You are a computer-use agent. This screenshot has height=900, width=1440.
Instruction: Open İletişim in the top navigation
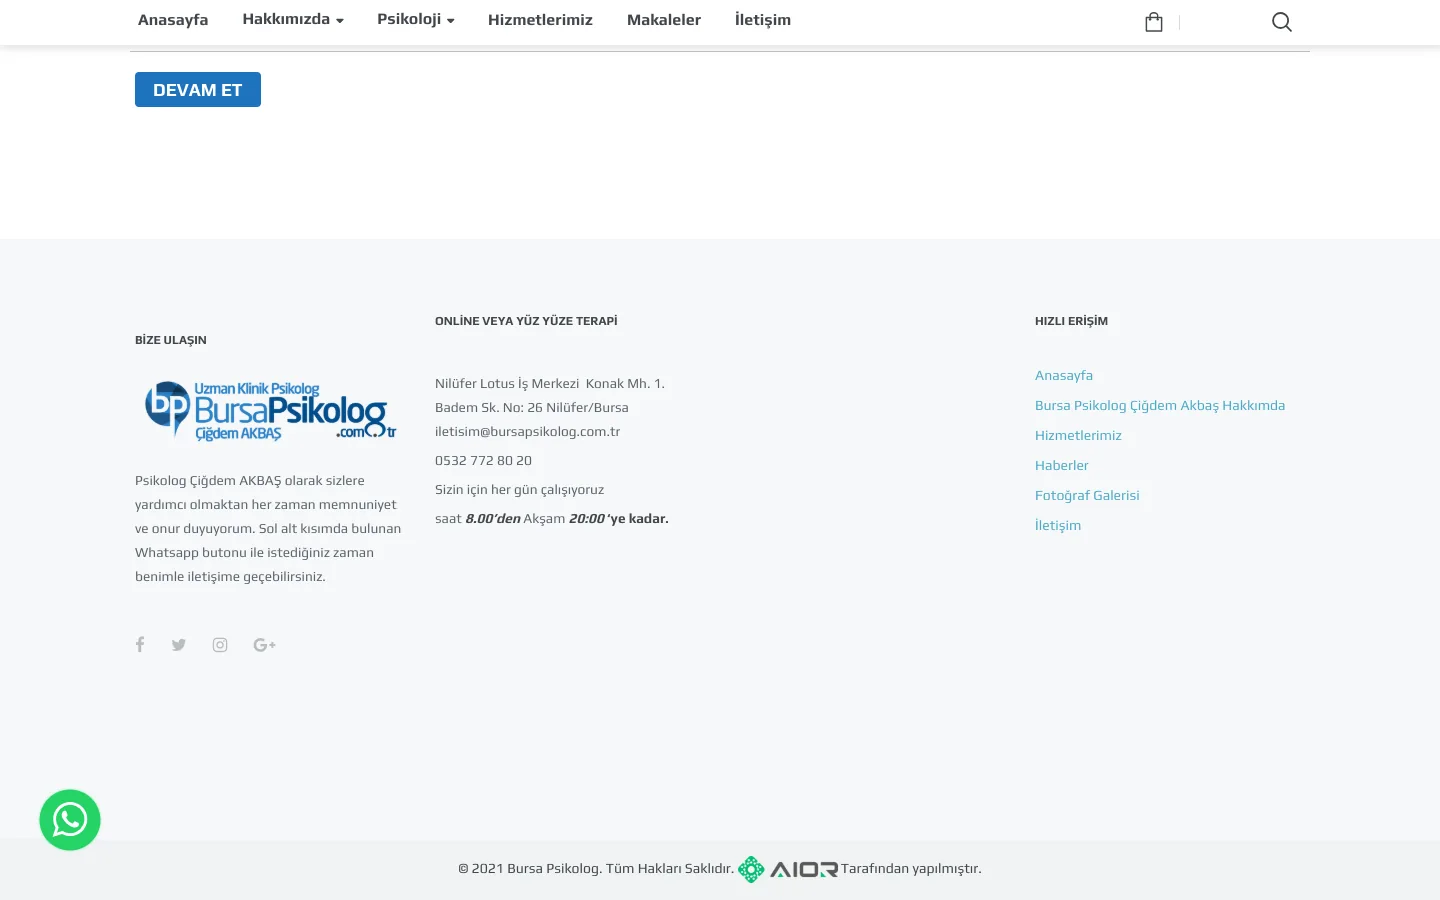point(763,20)
